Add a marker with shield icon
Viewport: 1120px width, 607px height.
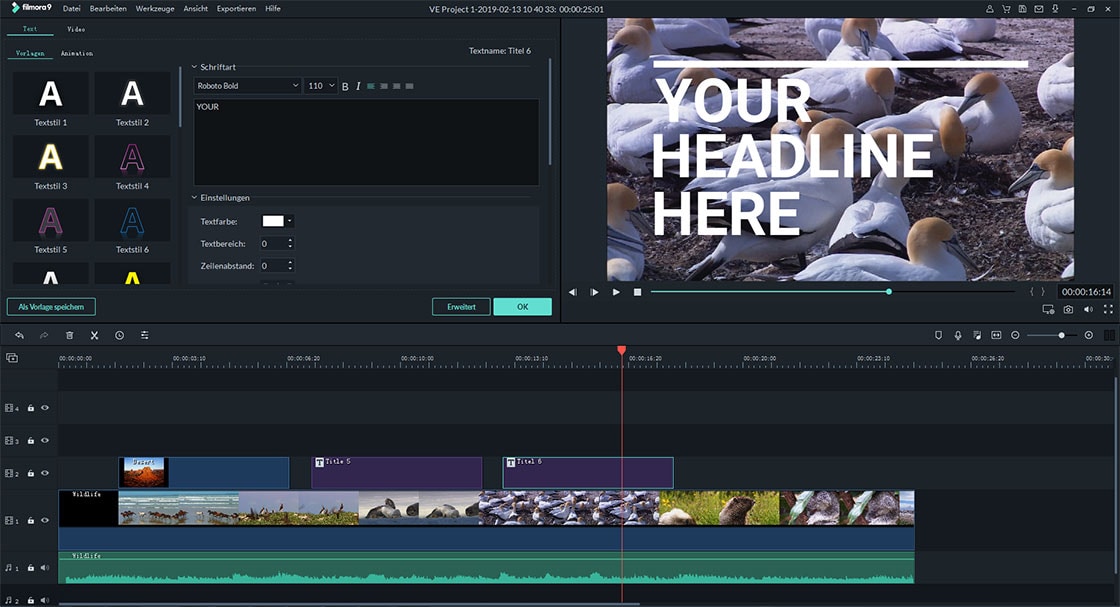tap(939, 335)
